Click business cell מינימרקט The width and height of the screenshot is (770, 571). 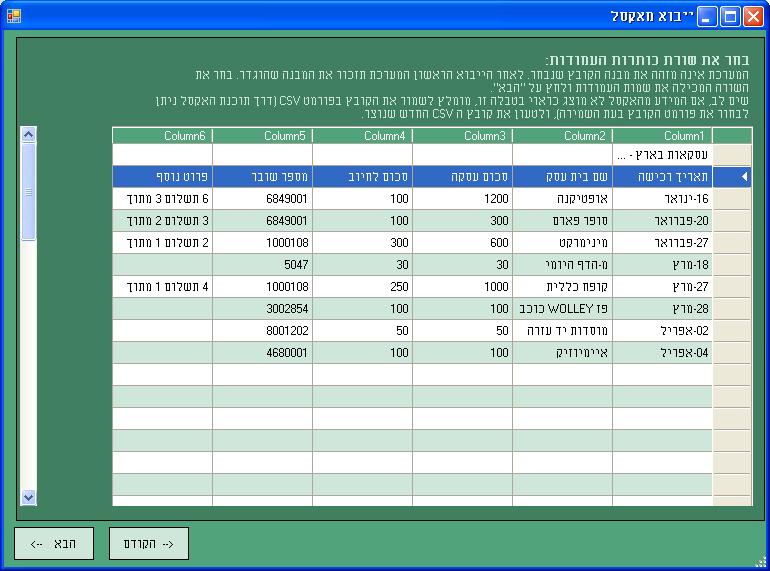click(x=562, y=243)
